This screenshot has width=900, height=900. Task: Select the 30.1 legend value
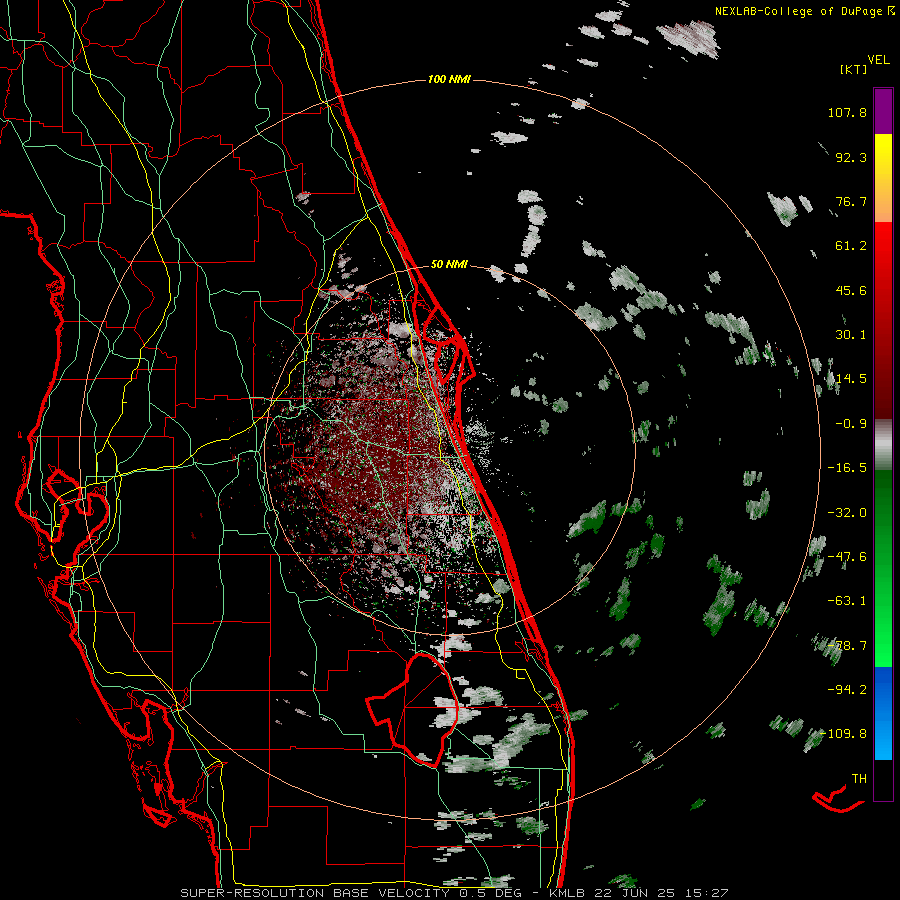coord(851,335)
